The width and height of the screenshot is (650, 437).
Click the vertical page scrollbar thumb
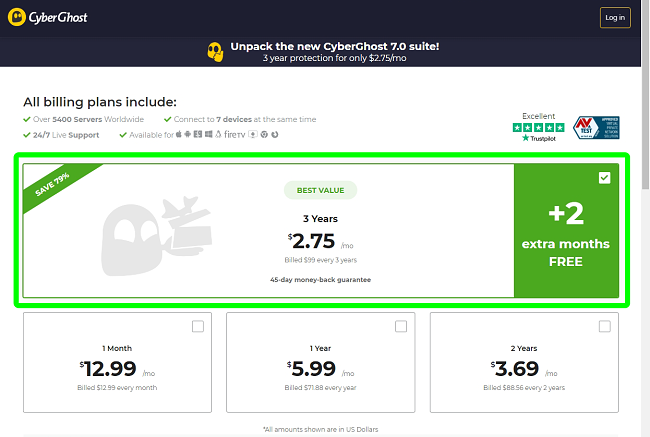tap(645, 95)
